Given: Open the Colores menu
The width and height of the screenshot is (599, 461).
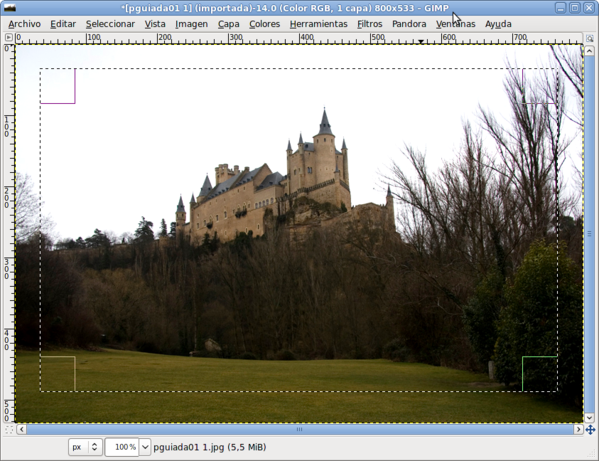Looking at the screenshot, I should pos(264,24).
